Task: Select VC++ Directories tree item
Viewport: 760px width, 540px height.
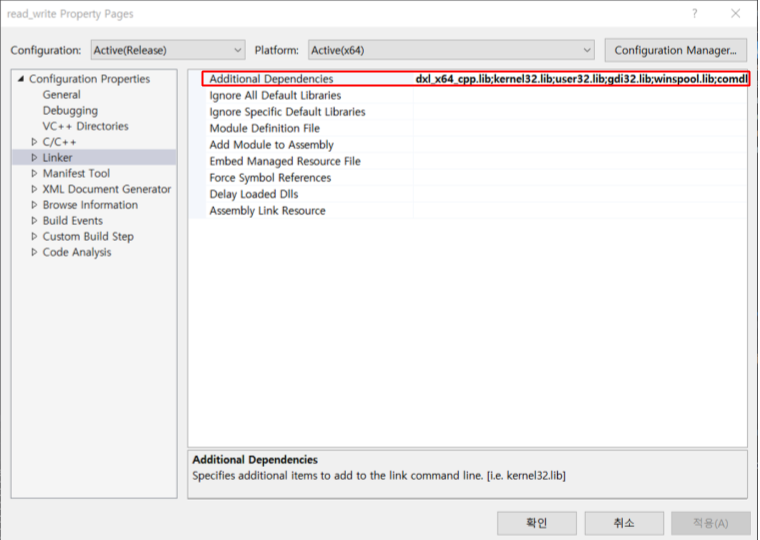Action: 85,127
